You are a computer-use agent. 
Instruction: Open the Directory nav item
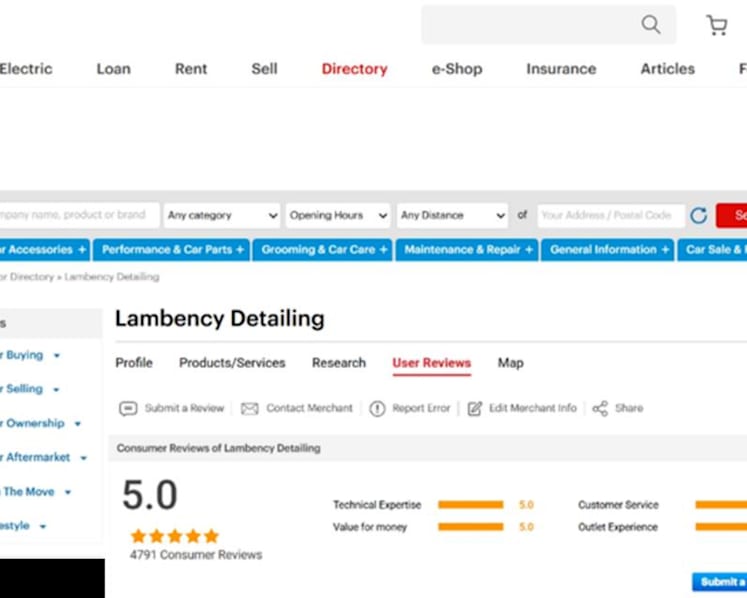(354, 69)
